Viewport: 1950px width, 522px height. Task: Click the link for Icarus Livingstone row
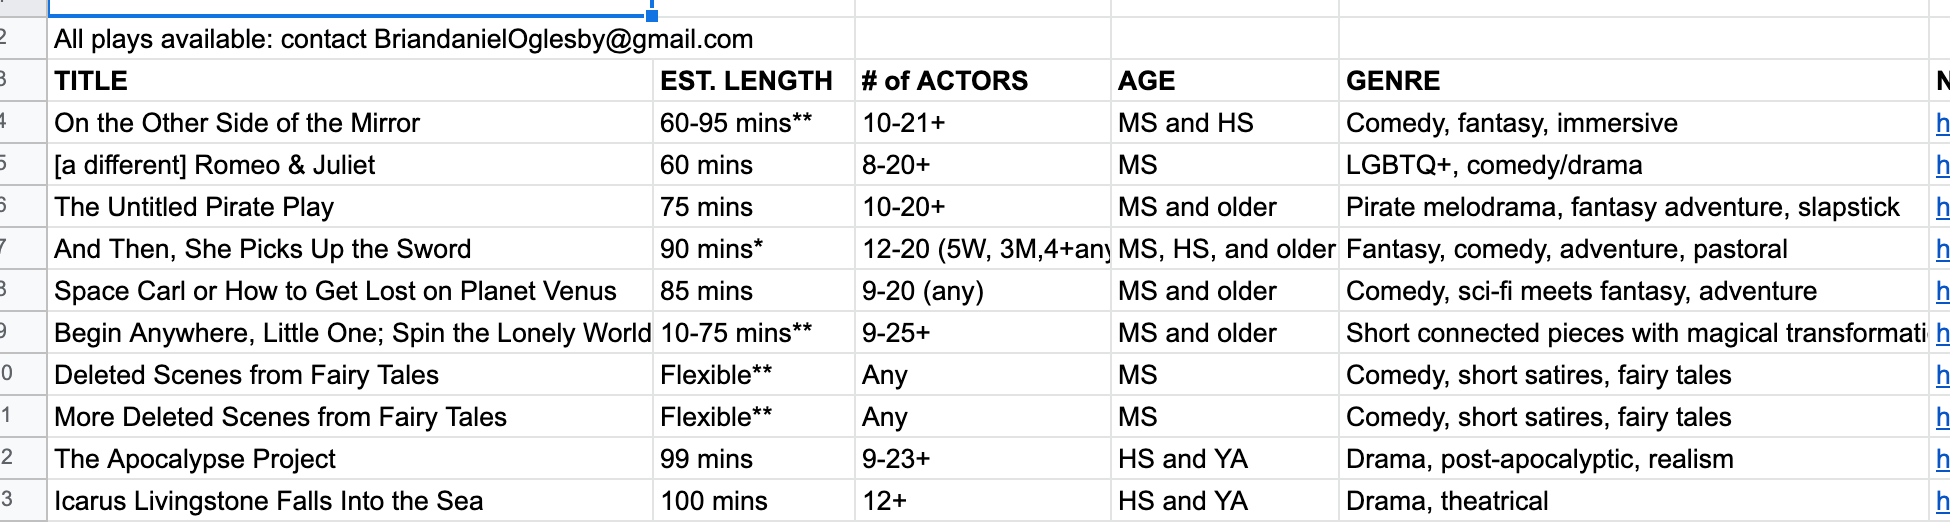pos(1942,501)
